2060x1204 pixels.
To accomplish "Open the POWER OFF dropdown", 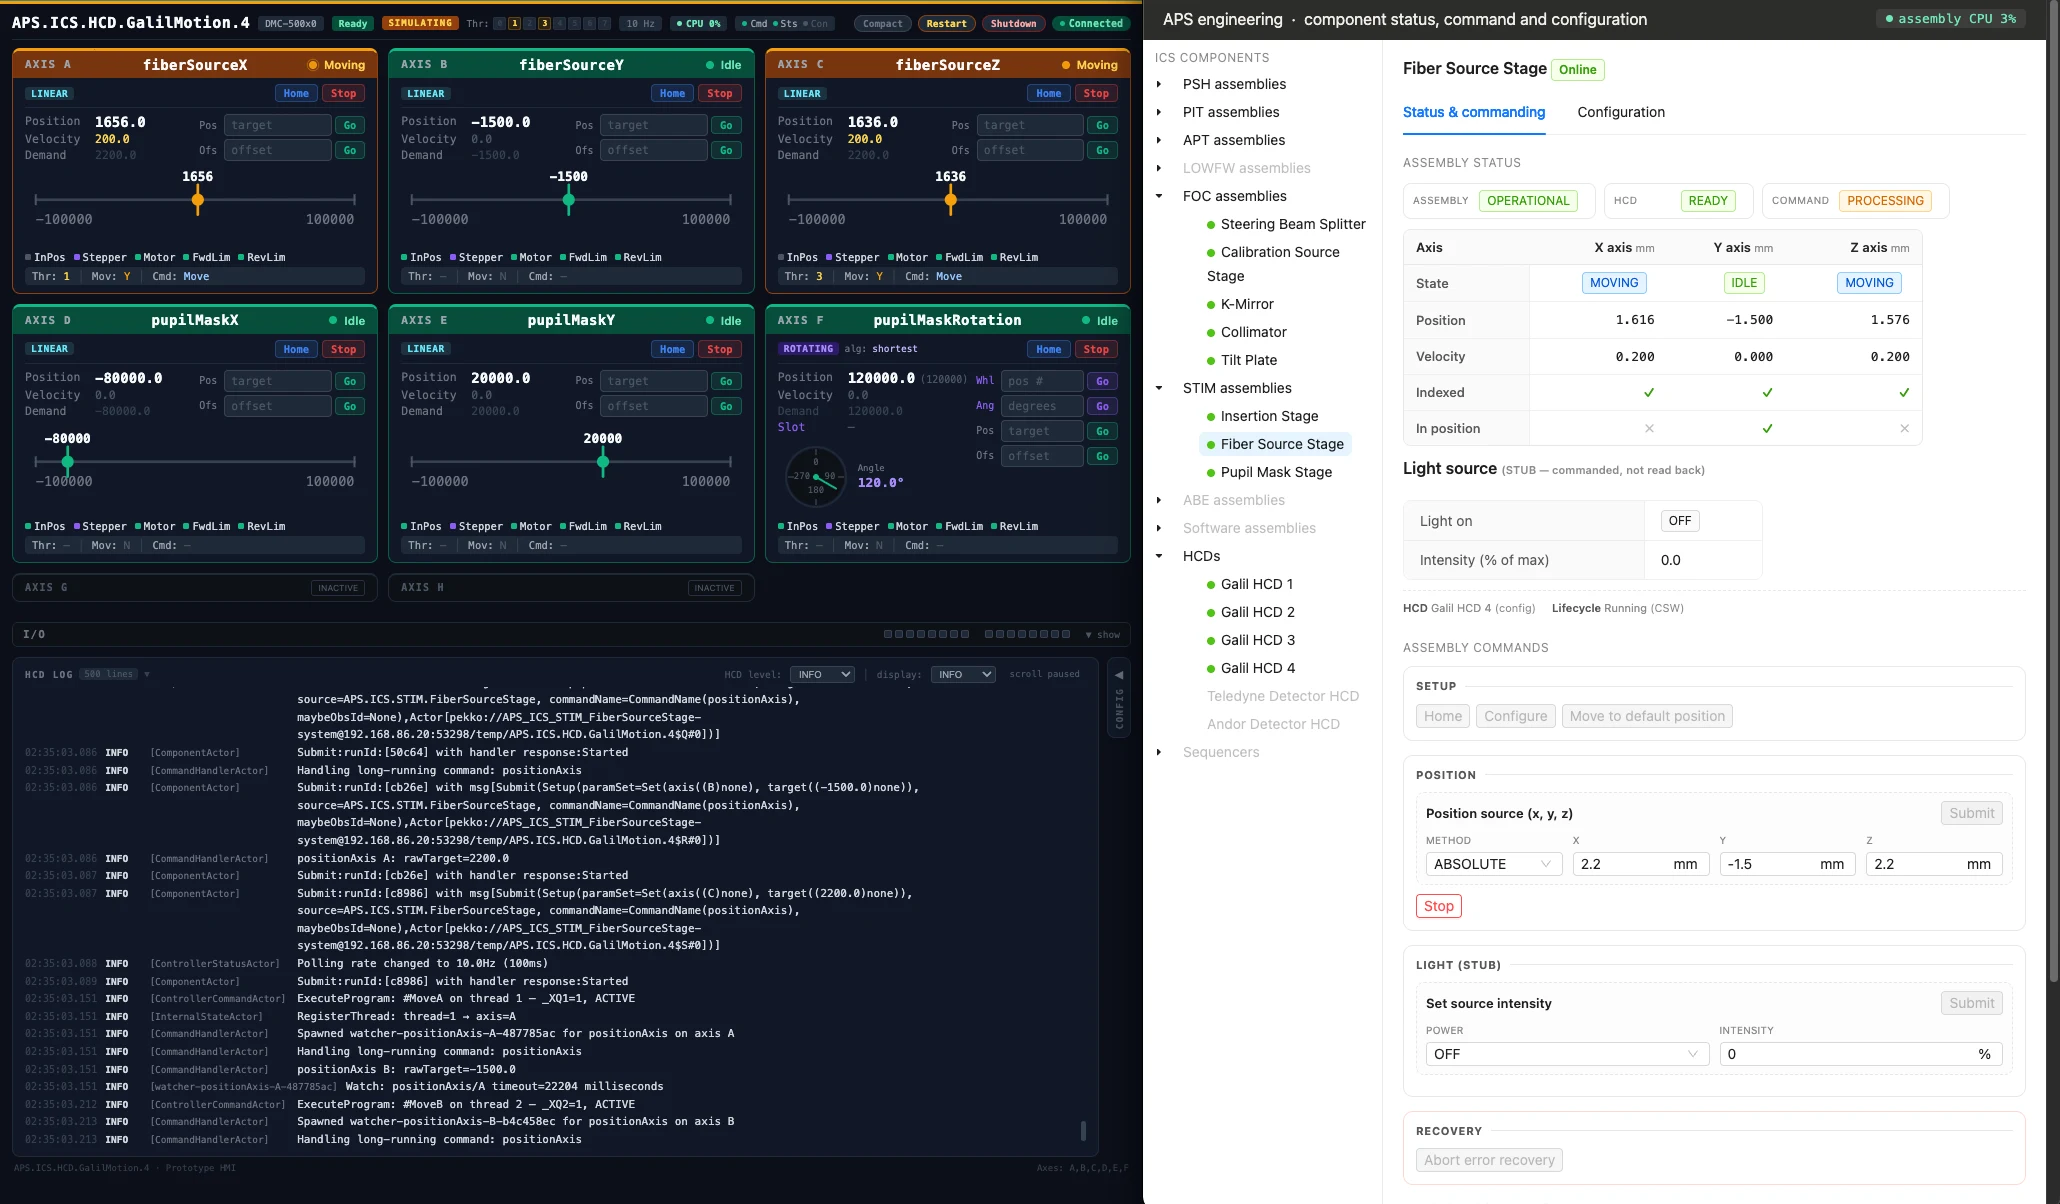I will [x=1567, y=1054].
